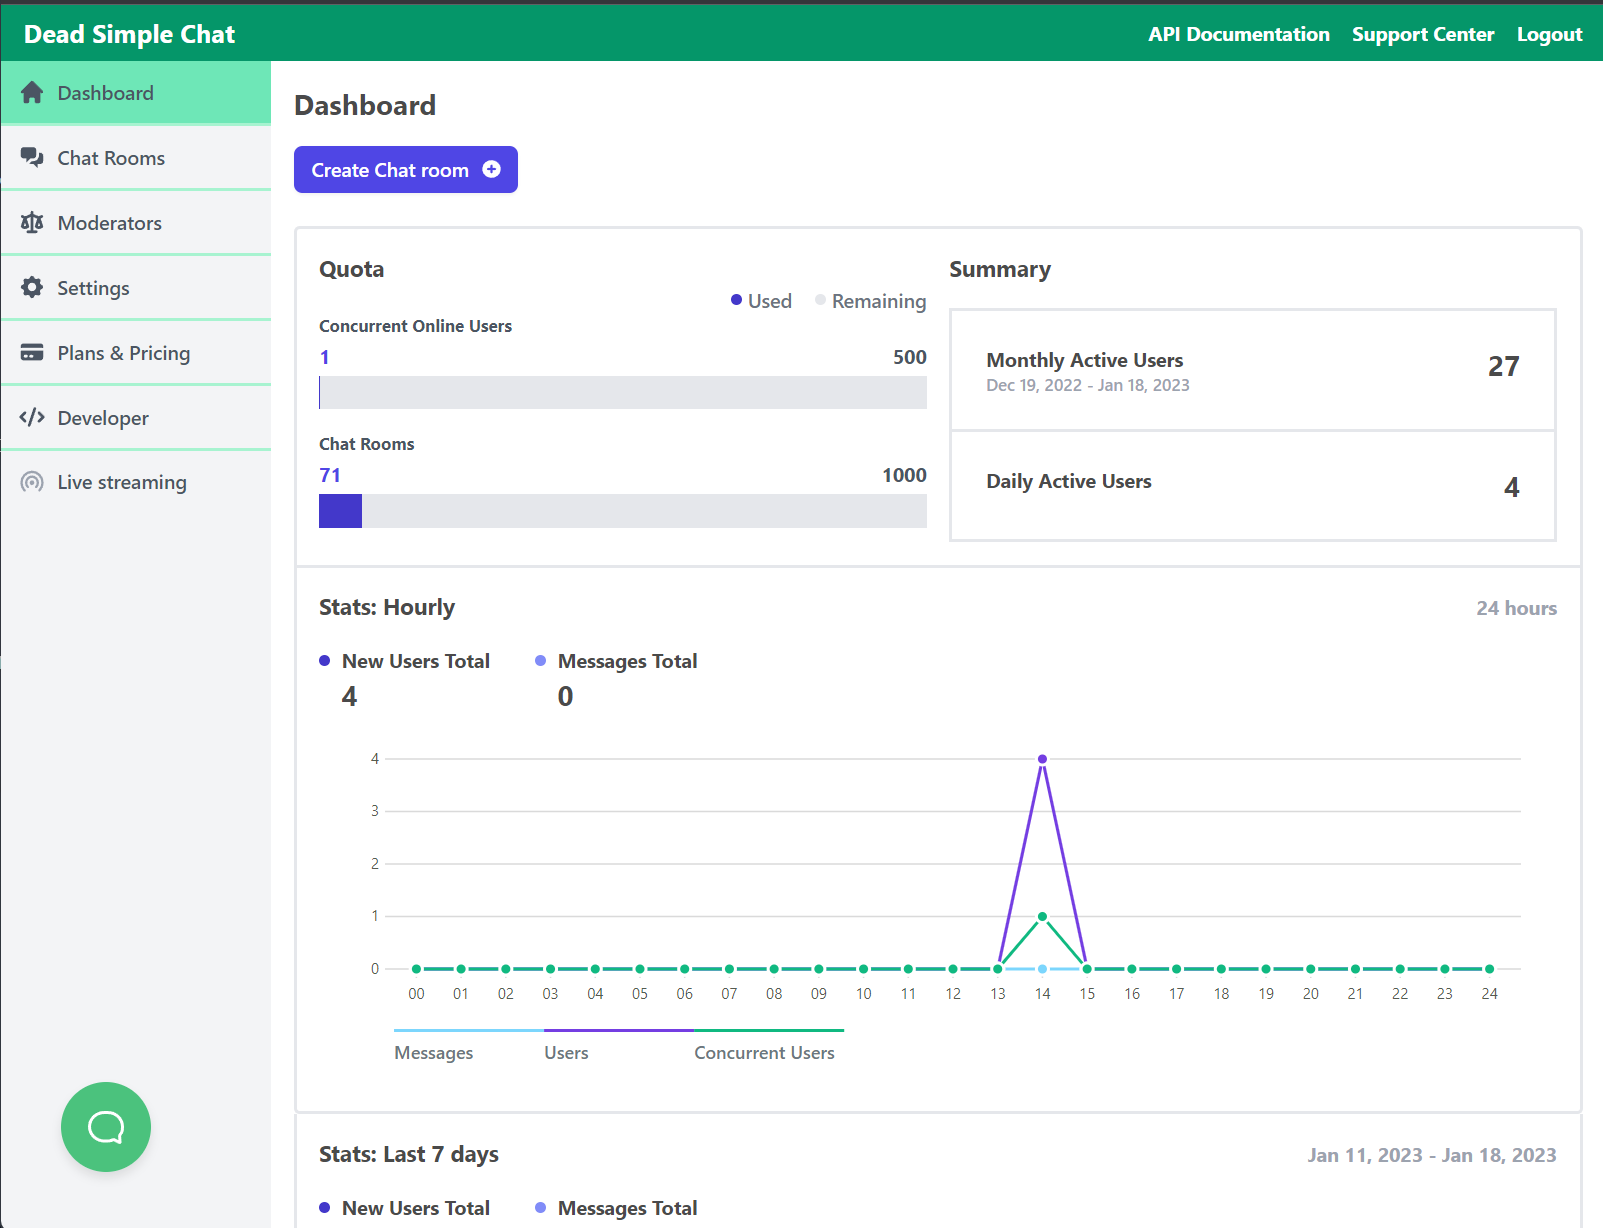Viewport: 1603px width, 1228px height.
Task: Open the green chat support widget
Action: coord(106,1127)
